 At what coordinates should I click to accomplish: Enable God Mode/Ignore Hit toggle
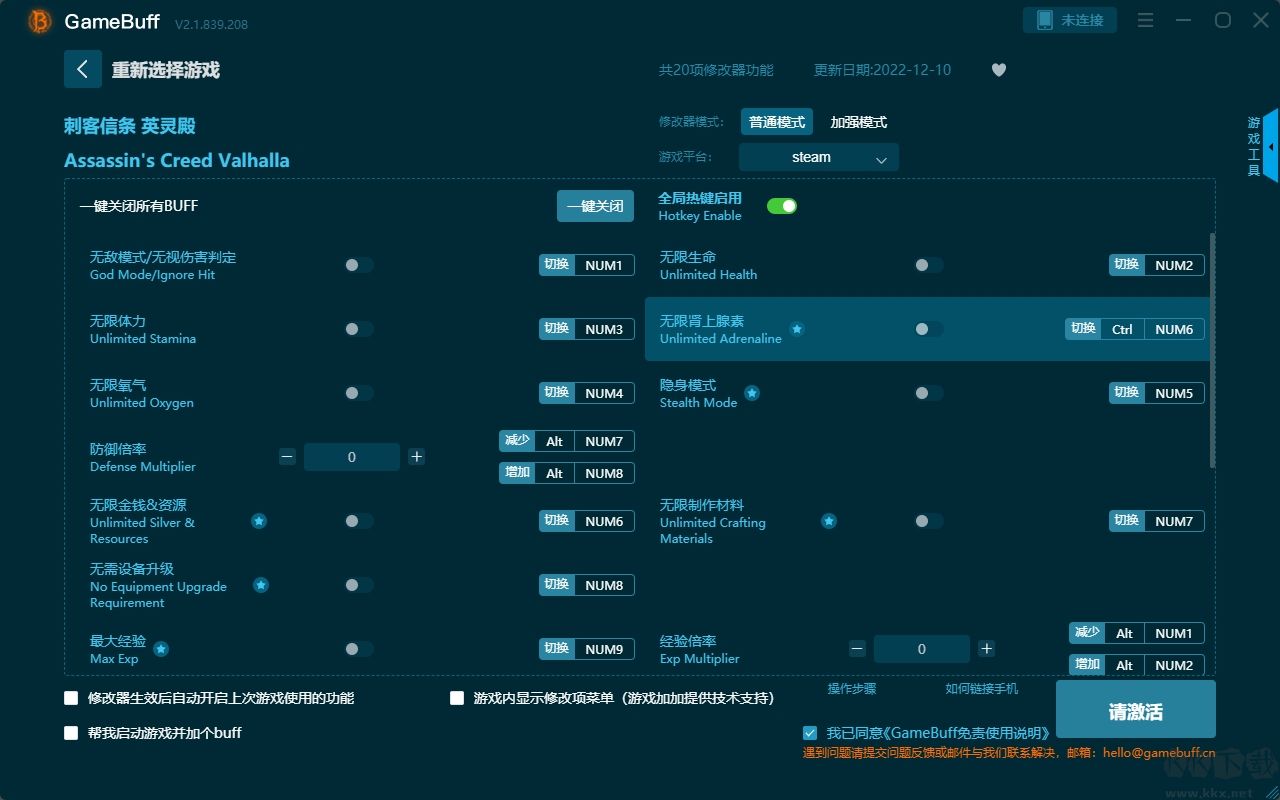coord(359,265)
